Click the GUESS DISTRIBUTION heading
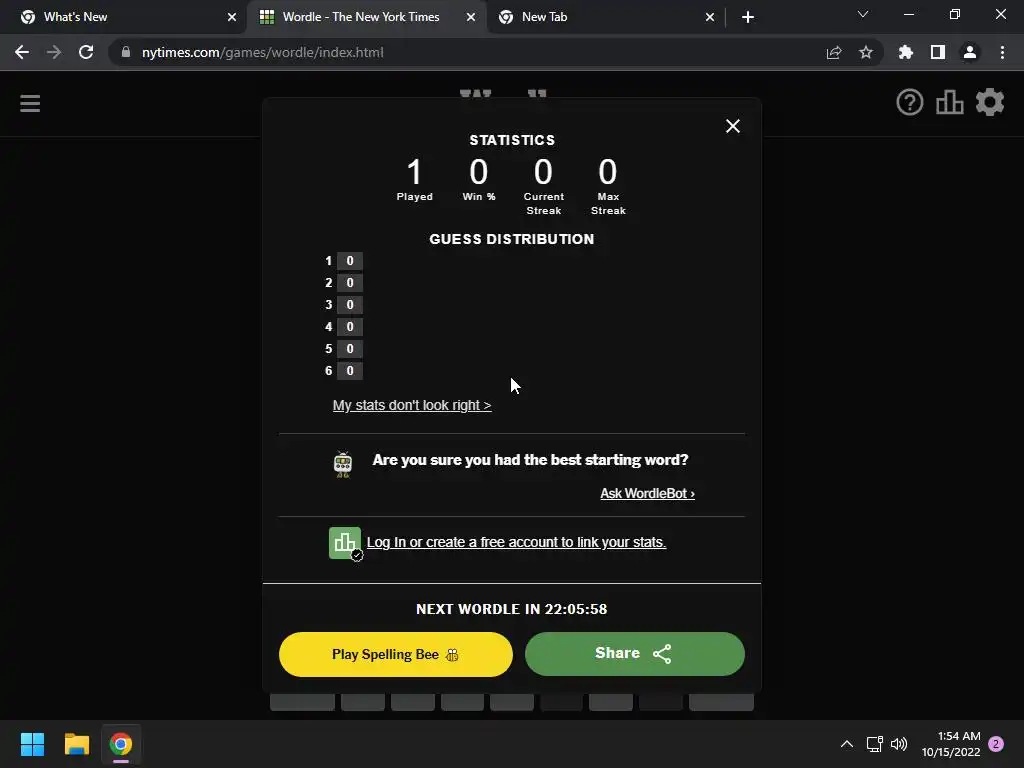1024x768 pixels. (512, 239)
